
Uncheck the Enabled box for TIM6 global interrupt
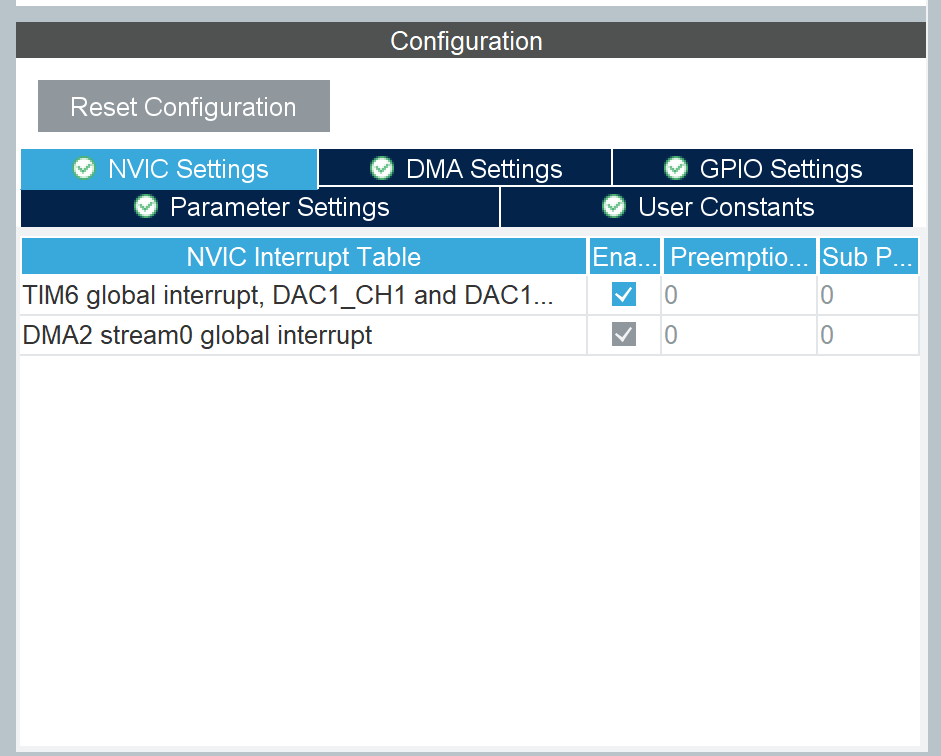tap(623, 294)
